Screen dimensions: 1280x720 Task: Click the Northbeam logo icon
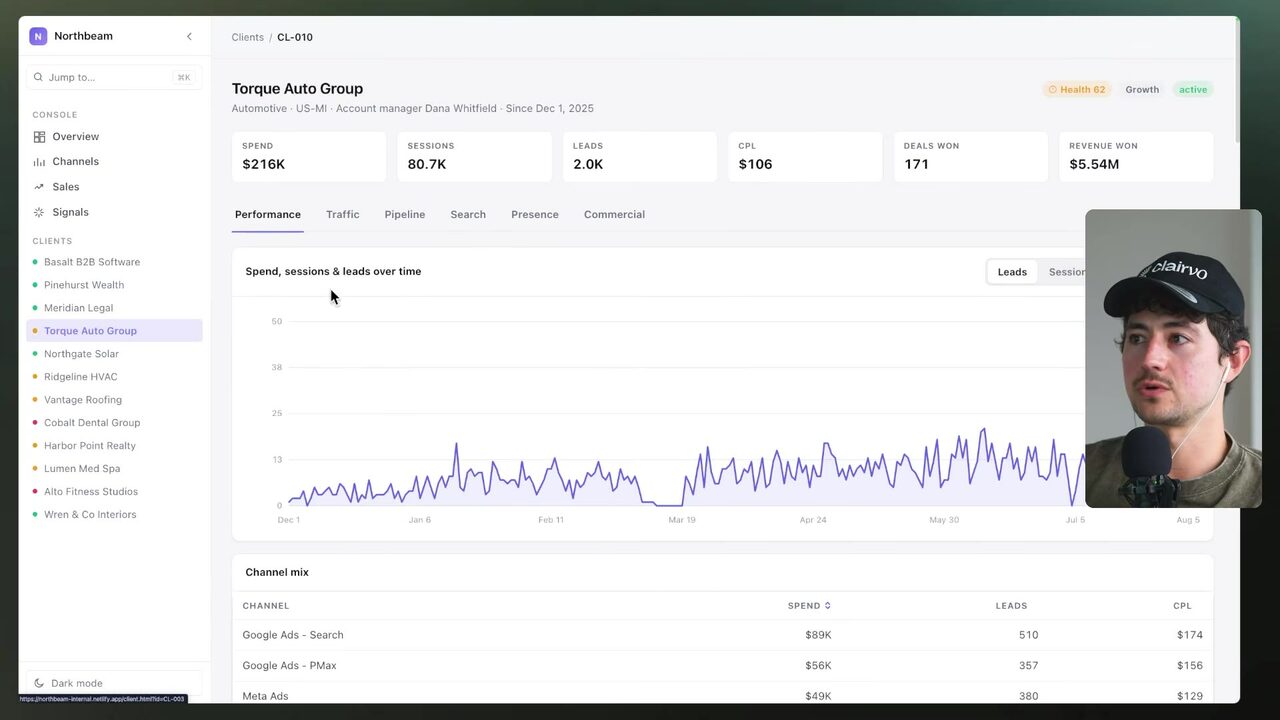[x=38, y=36]
